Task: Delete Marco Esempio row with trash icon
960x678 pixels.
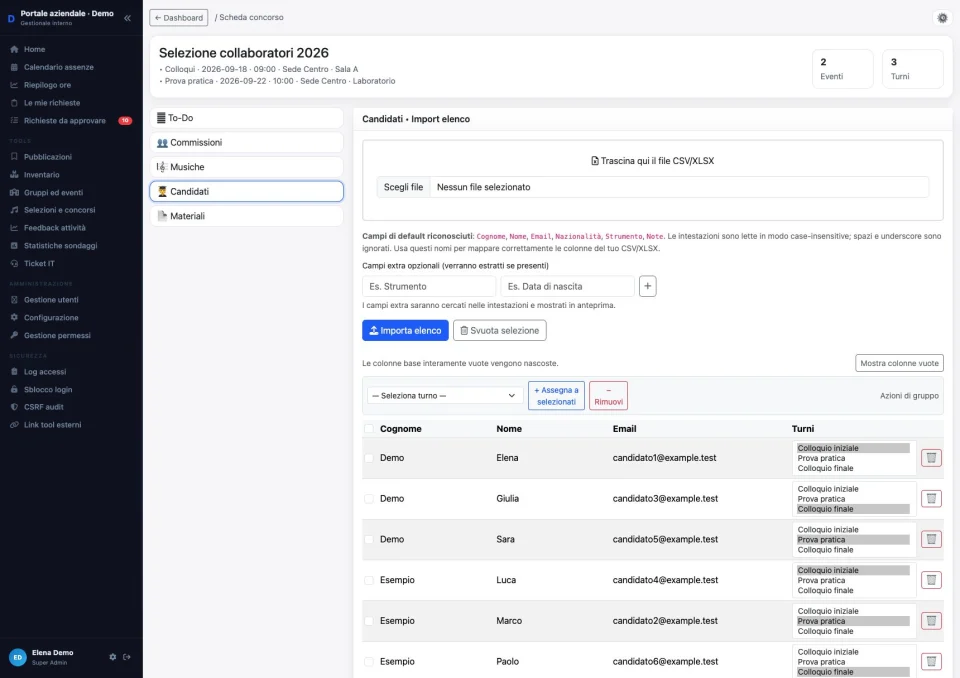Action: coord(931,620)
